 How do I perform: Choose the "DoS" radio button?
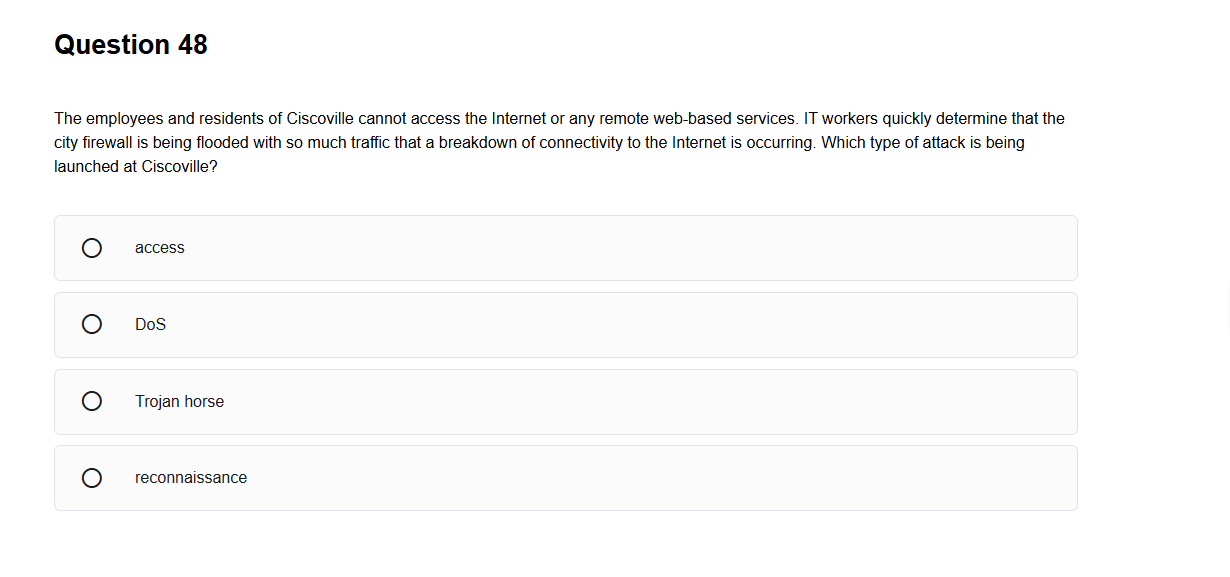91,324
